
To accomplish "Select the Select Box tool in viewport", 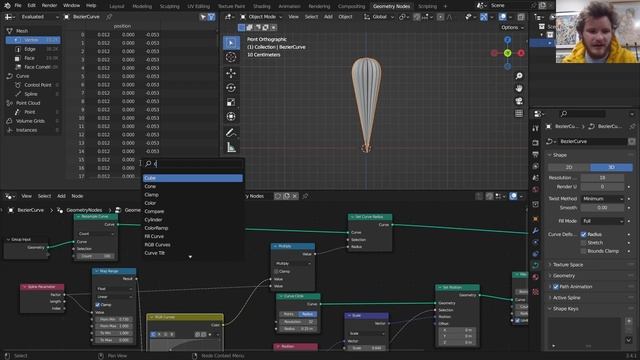I will tap(231, 43).
